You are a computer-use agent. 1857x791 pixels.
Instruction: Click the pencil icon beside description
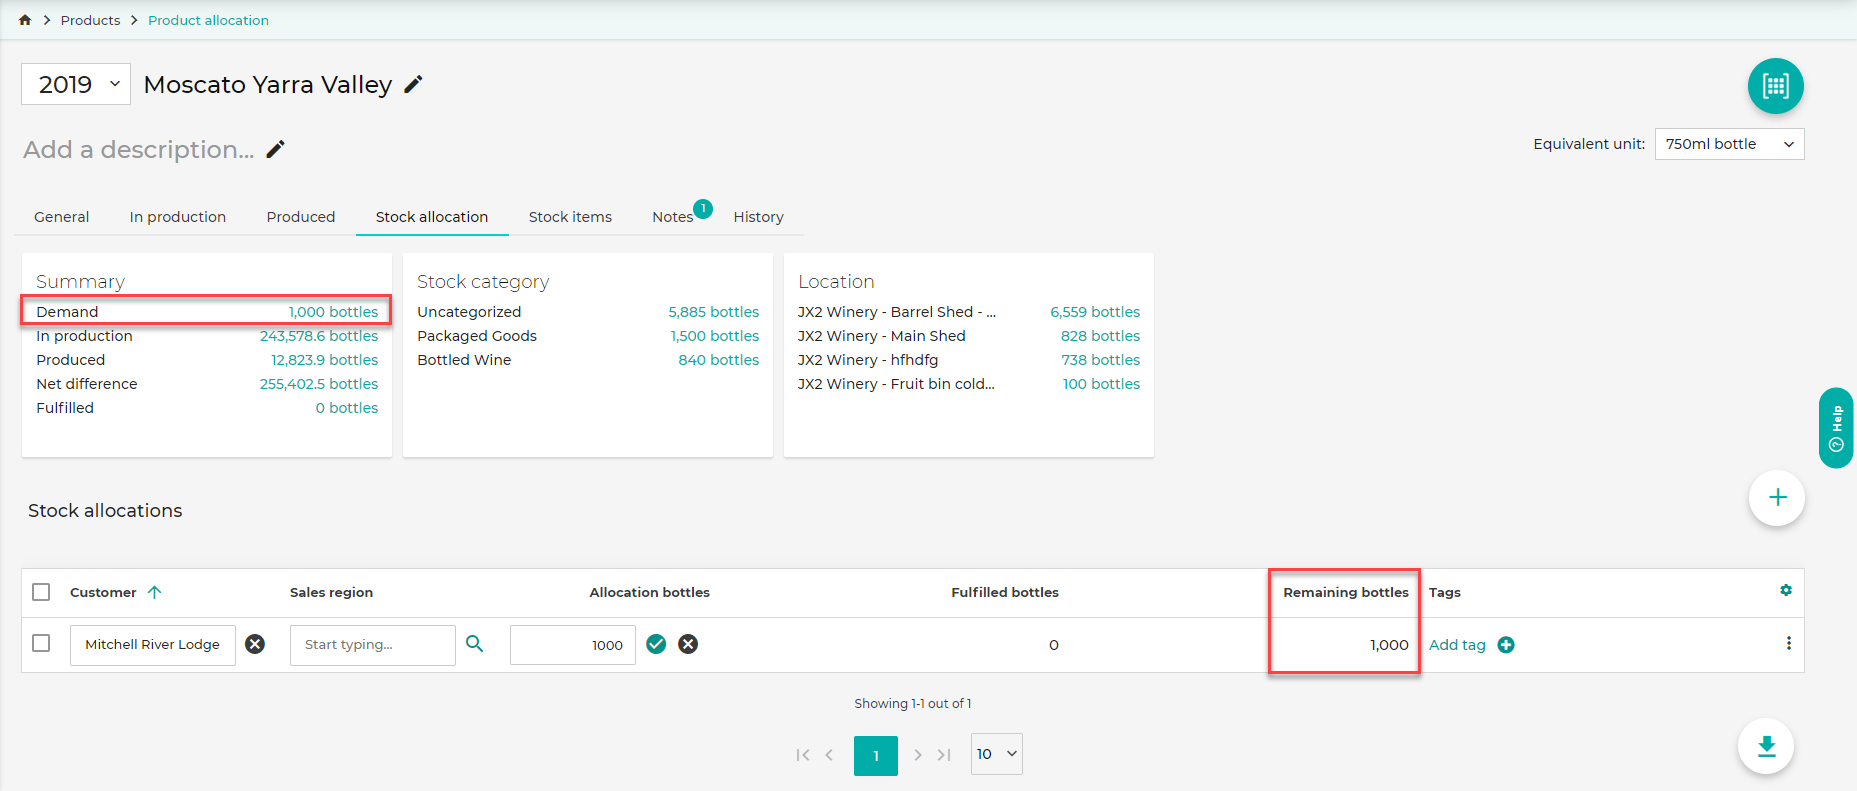(x=276, y=149)
